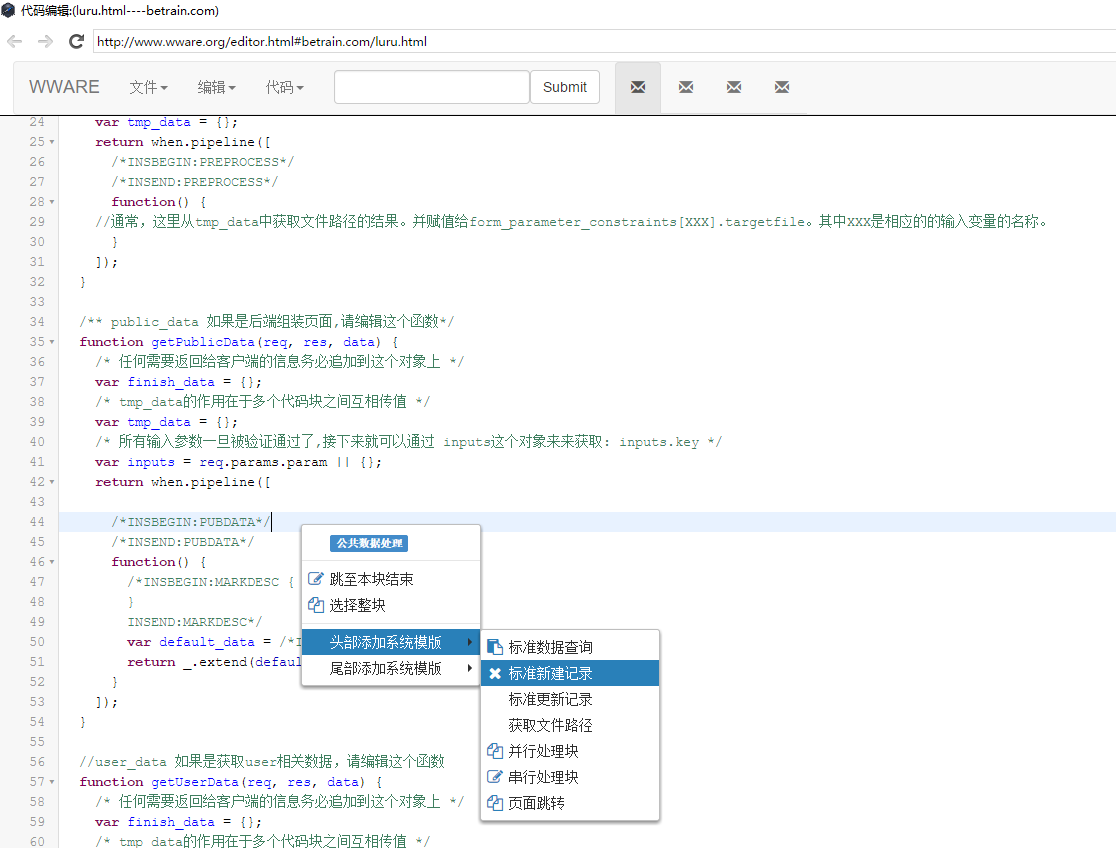This screenshot has width=1116, height=848.
Task: Choose 标准更新记录 from the submenu
Action: click(x=569, y=699)
